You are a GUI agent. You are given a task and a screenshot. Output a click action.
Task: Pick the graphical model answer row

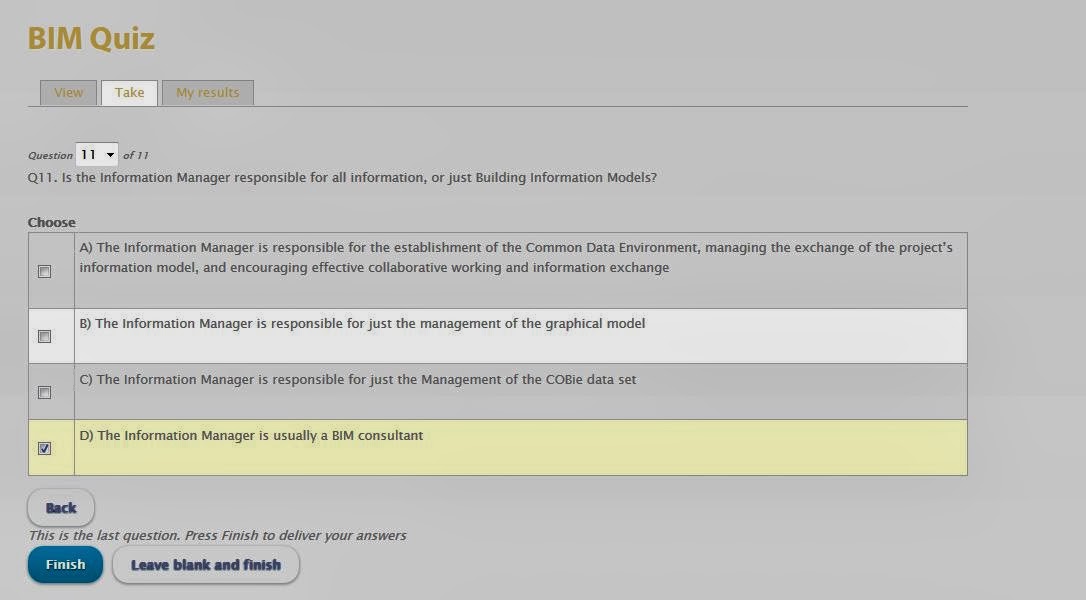tap(497, 336)
